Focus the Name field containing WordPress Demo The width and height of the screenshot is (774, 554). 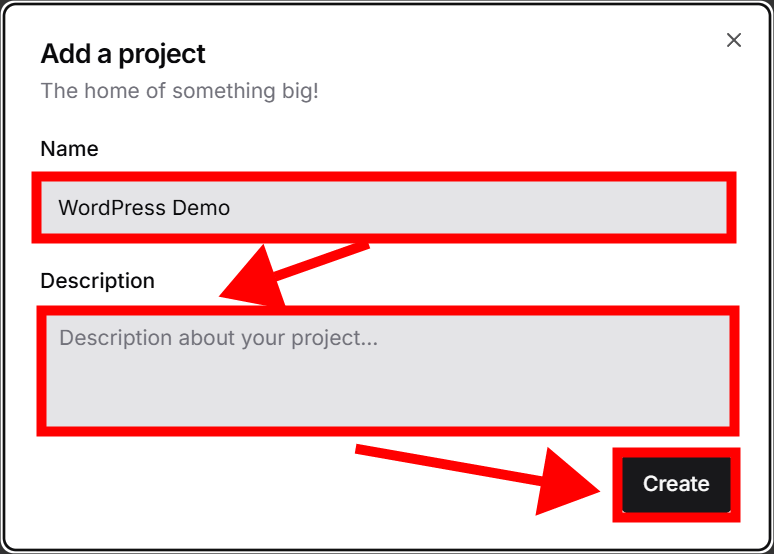tap(384, 208)
